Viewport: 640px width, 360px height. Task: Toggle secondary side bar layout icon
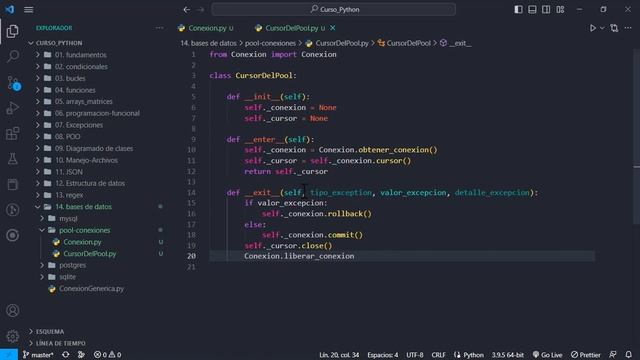click(546, 9)
